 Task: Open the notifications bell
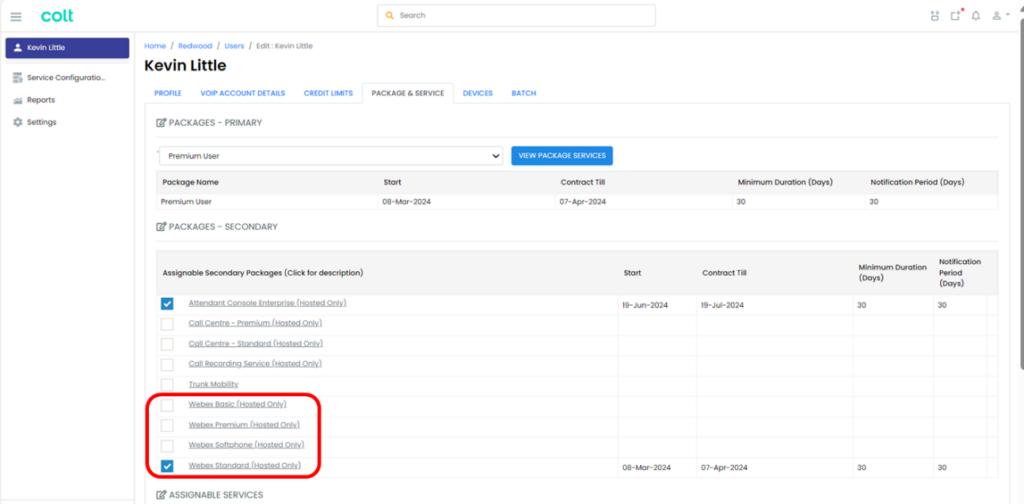tap(976, 16)
